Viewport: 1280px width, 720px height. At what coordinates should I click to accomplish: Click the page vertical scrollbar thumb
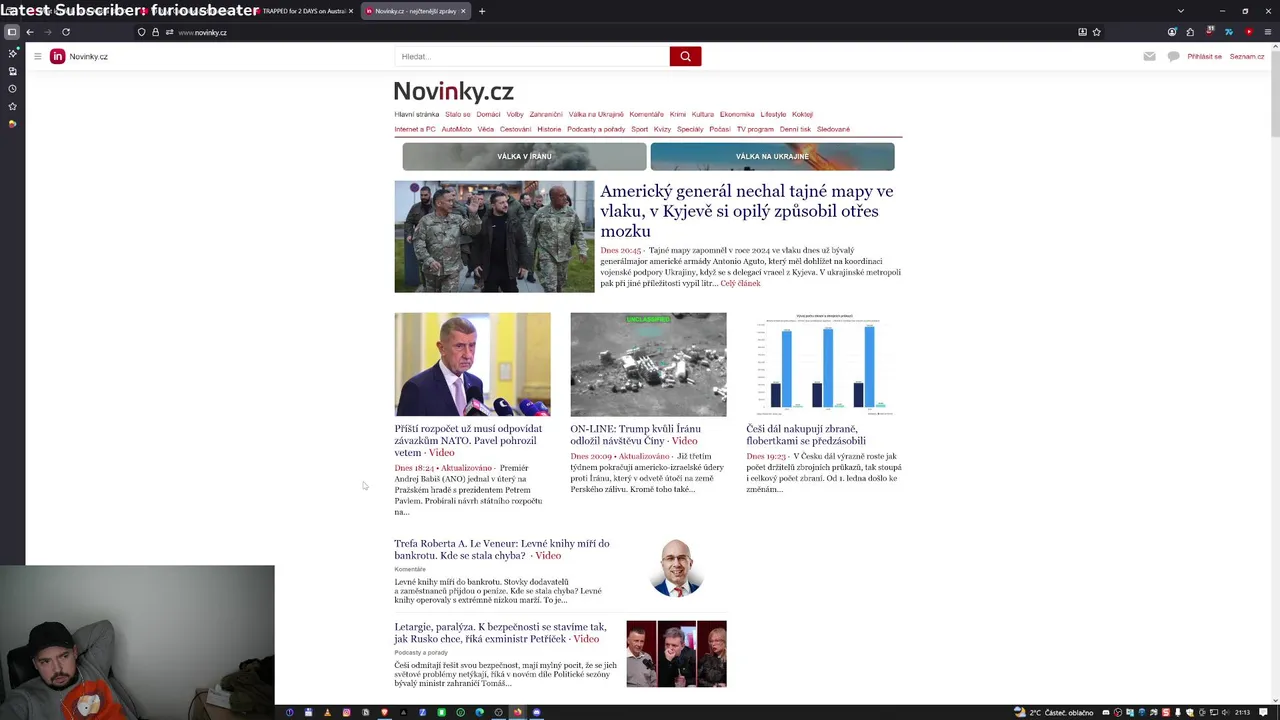pos(1275,95)
